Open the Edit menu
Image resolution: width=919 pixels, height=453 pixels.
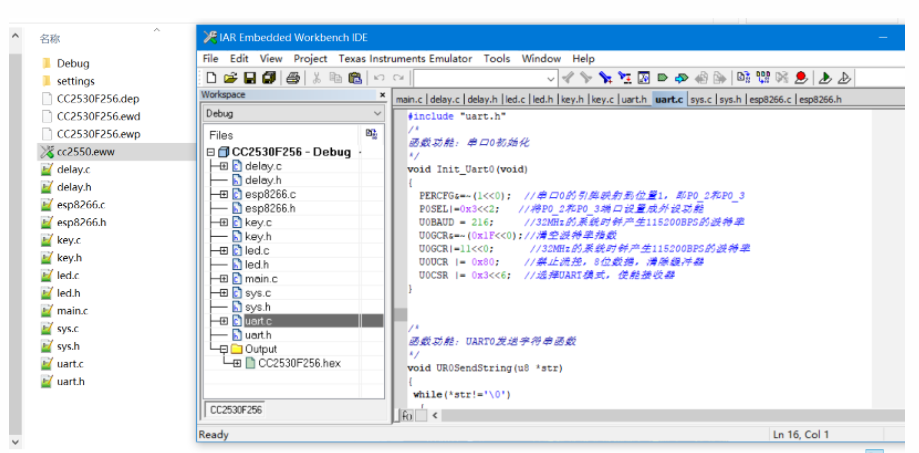coord(239,59)
